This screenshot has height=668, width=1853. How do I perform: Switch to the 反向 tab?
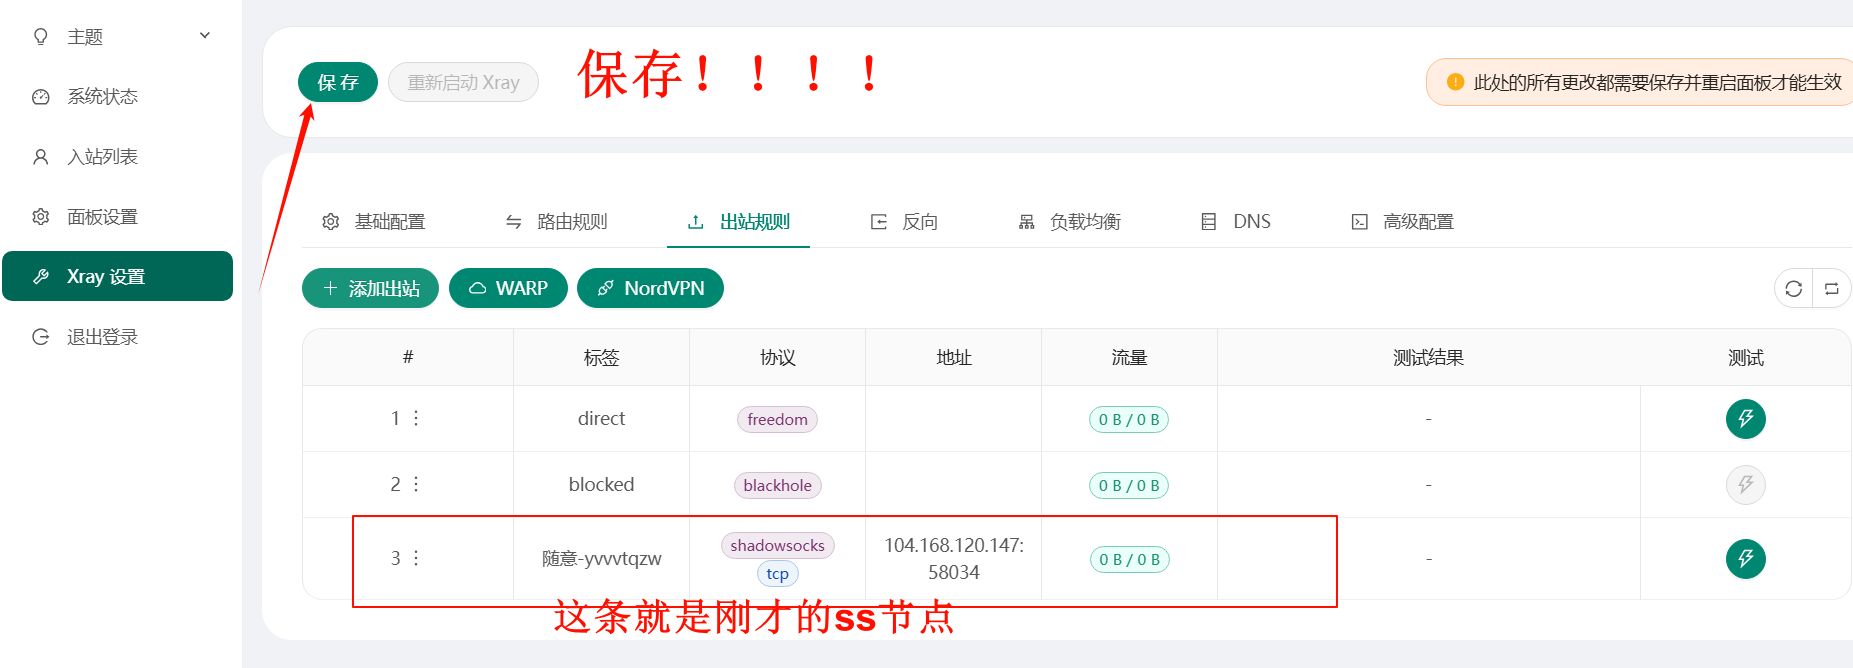[904, 222]
